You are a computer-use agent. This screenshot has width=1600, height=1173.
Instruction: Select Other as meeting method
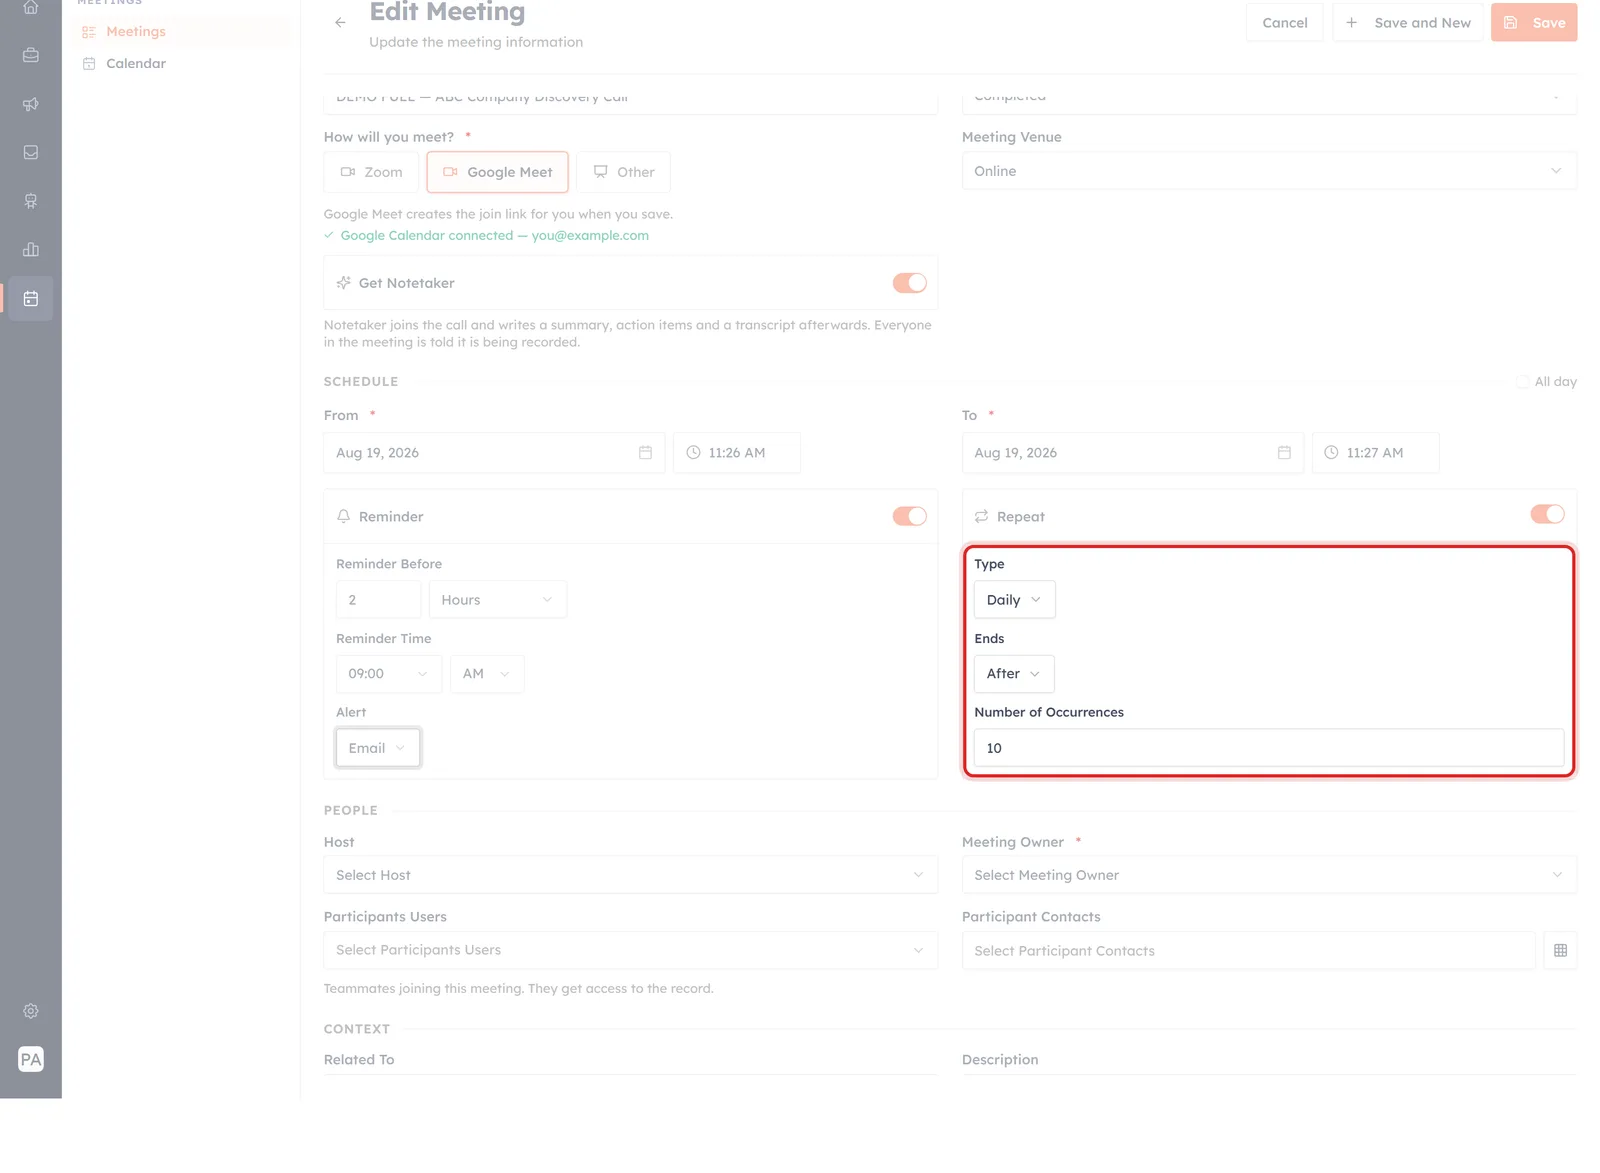pos(623,172)
